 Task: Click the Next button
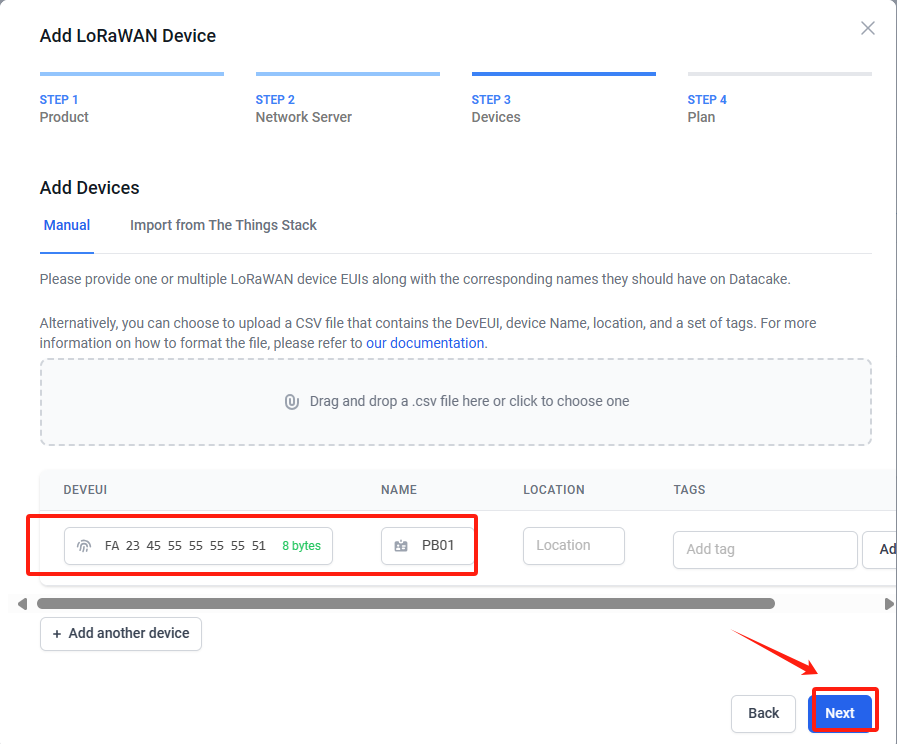pos(840,713)
